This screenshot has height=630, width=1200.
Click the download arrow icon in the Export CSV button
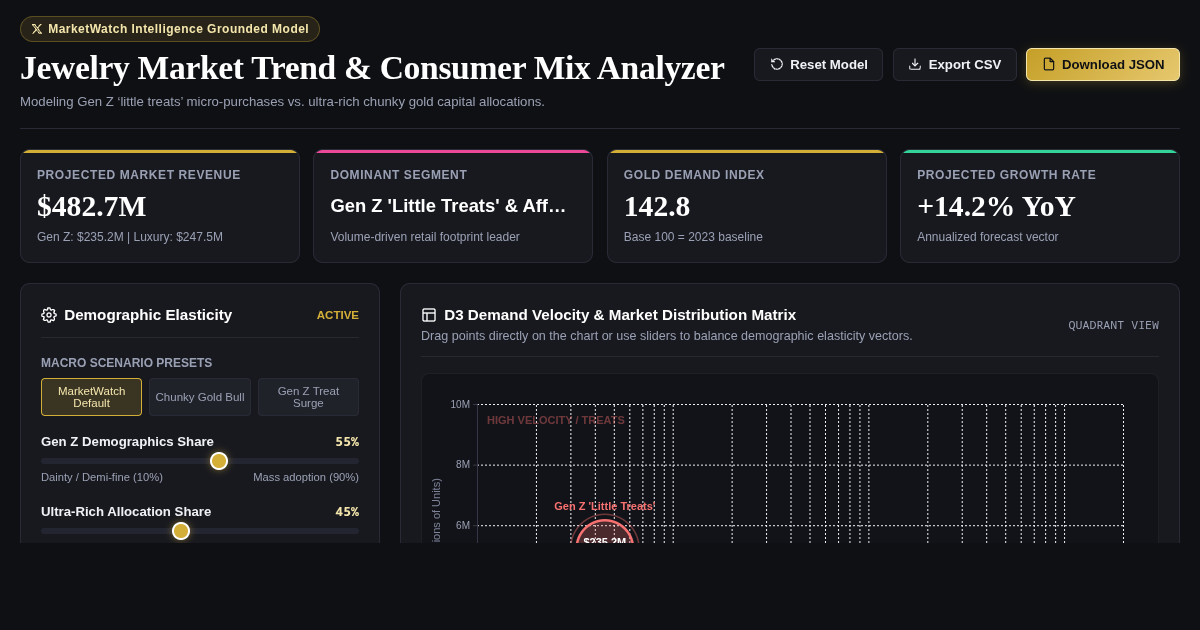(915, 64)
